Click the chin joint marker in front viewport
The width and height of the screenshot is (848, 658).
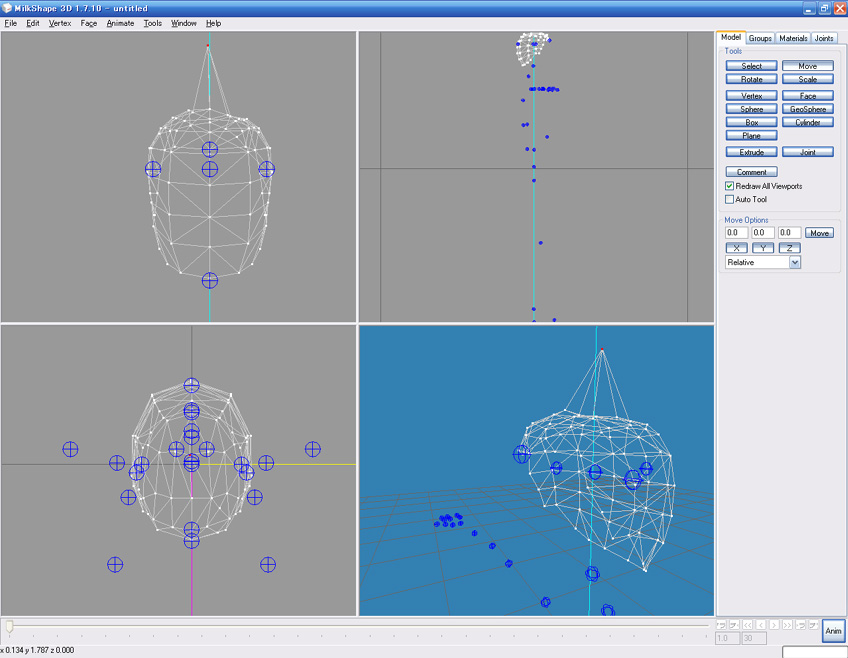tap(210, 281)
